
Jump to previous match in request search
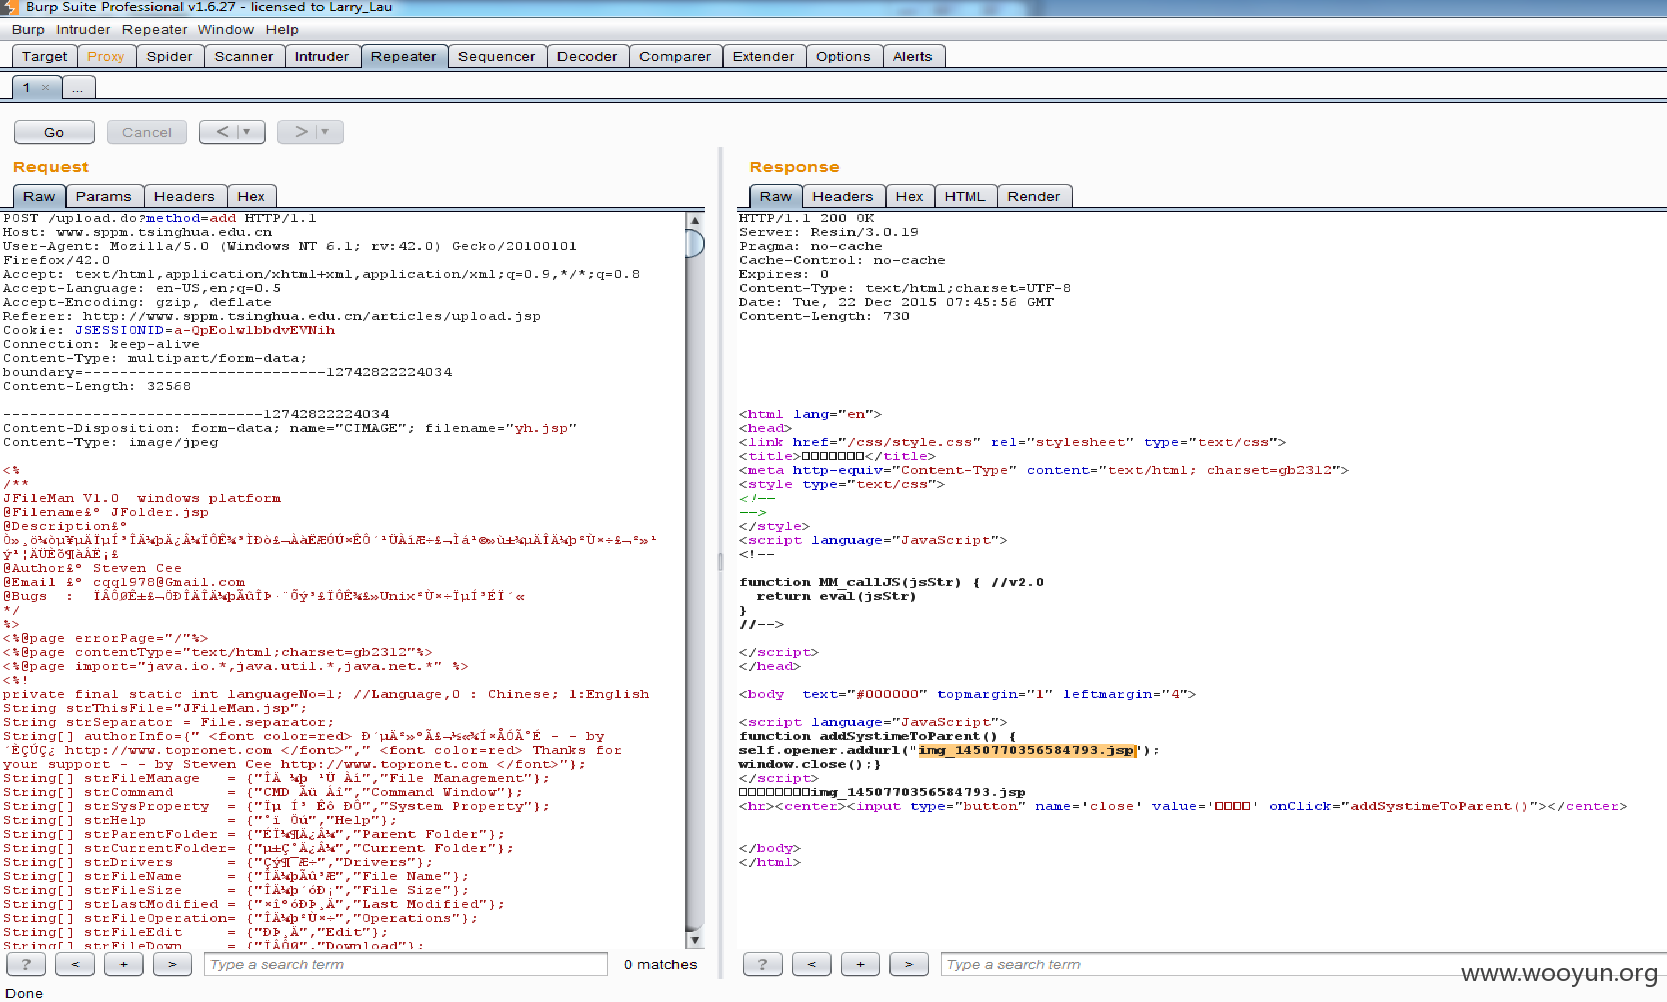[x=75, y=964]
